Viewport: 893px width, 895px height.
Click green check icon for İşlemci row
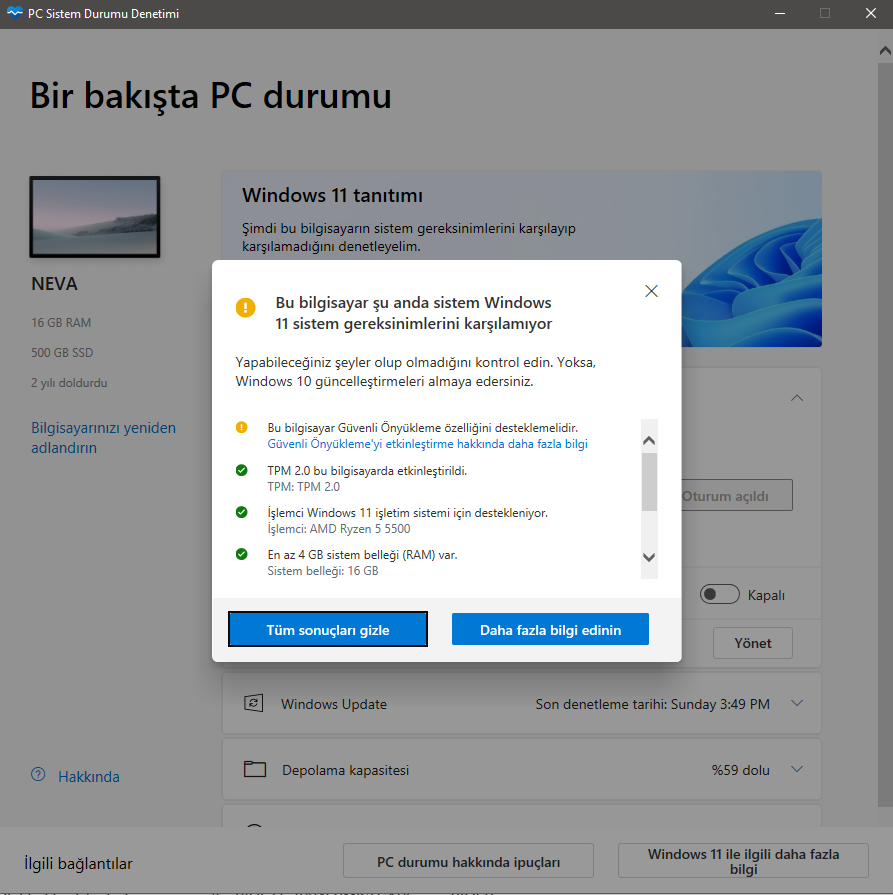(x=242, y=512)
